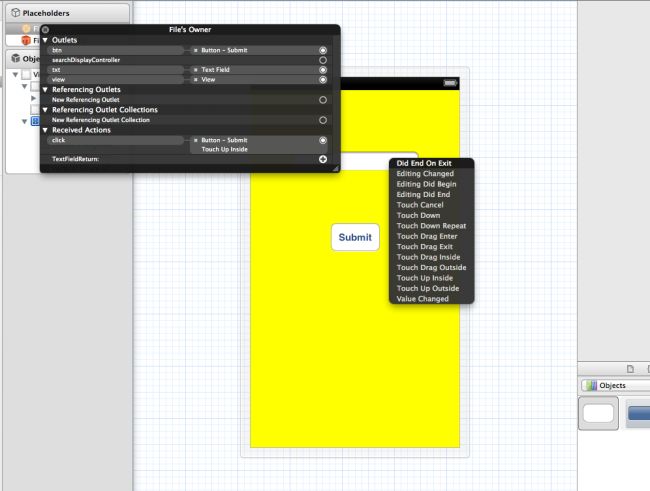Click the searchDisplayController outlet circle
This screenshot has width=650, height=491.
coord(323,60)
